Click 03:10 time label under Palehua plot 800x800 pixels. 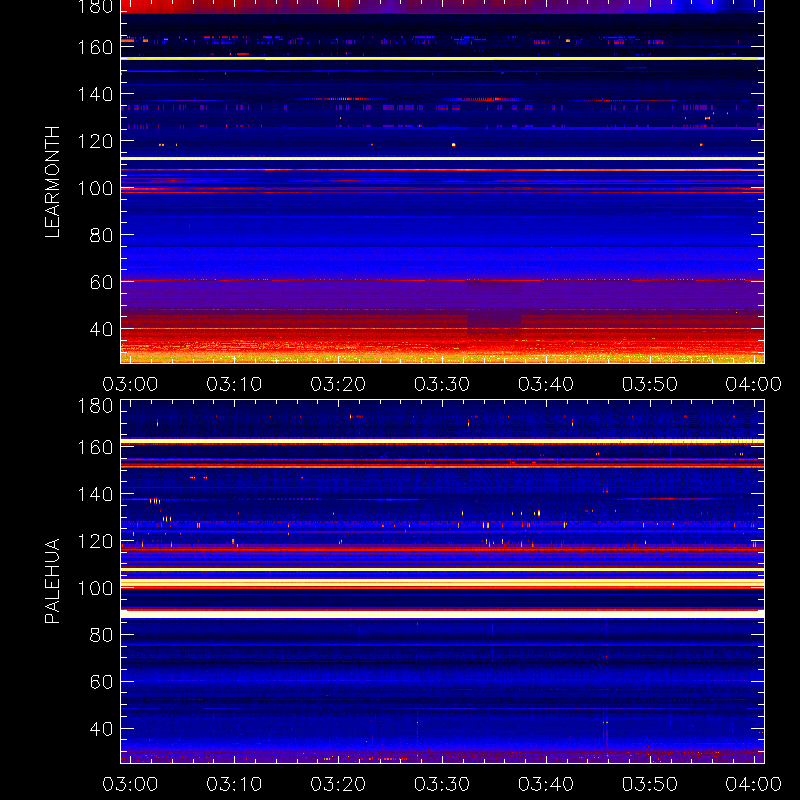click(234, 784)
